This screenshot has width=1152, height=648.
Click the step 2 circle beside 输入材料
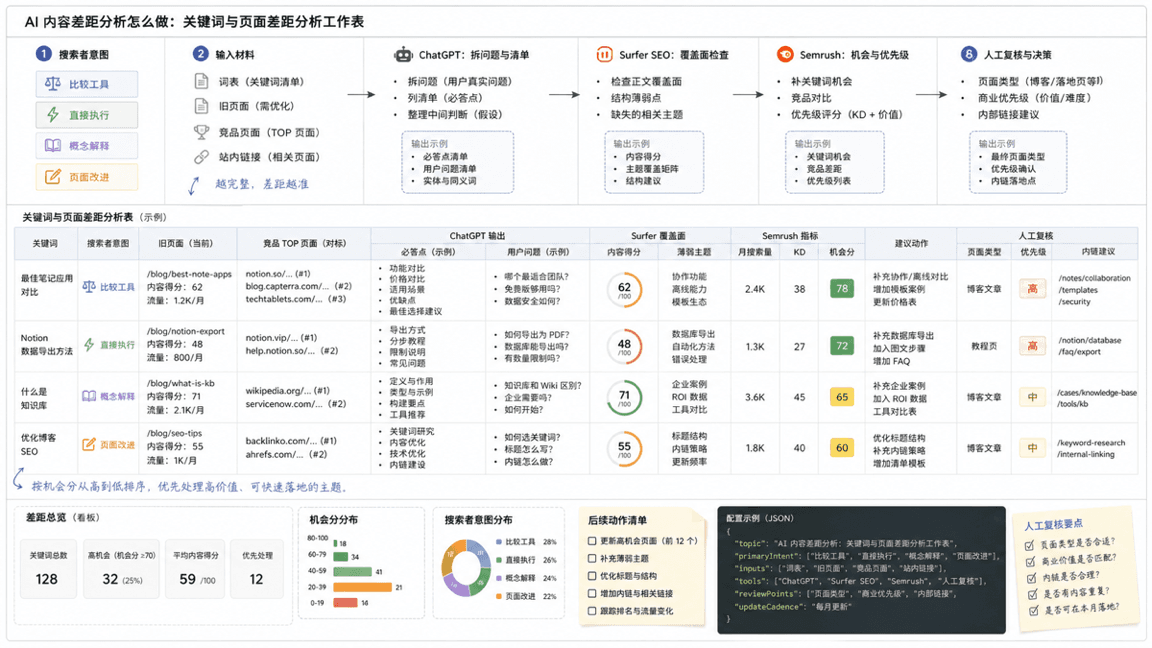tap(200, 54)
